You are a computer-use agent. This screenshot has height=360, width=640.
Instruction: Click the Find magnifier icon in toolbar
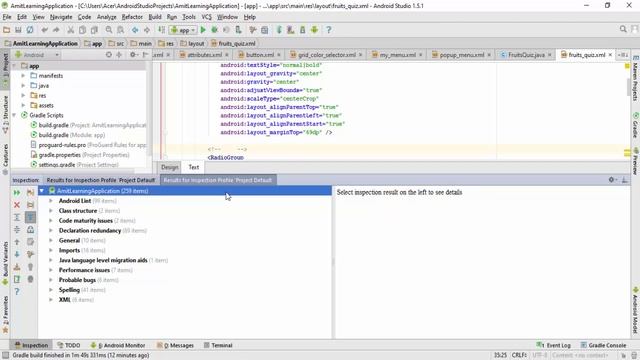tap(109, 30)
